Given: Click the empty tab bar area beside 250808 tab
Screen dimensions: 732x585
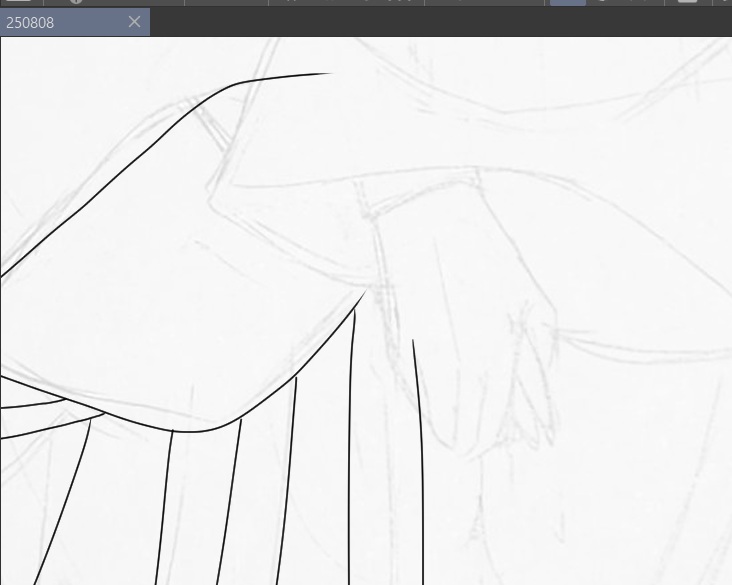Looking at the screenshot, I should coord(440,22).
